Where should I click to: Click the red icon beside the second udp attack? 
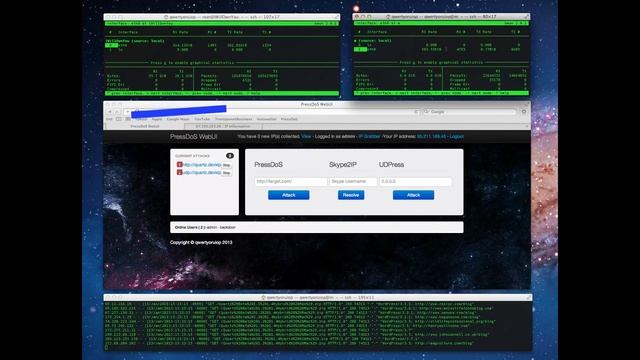[x=179, y=172]
